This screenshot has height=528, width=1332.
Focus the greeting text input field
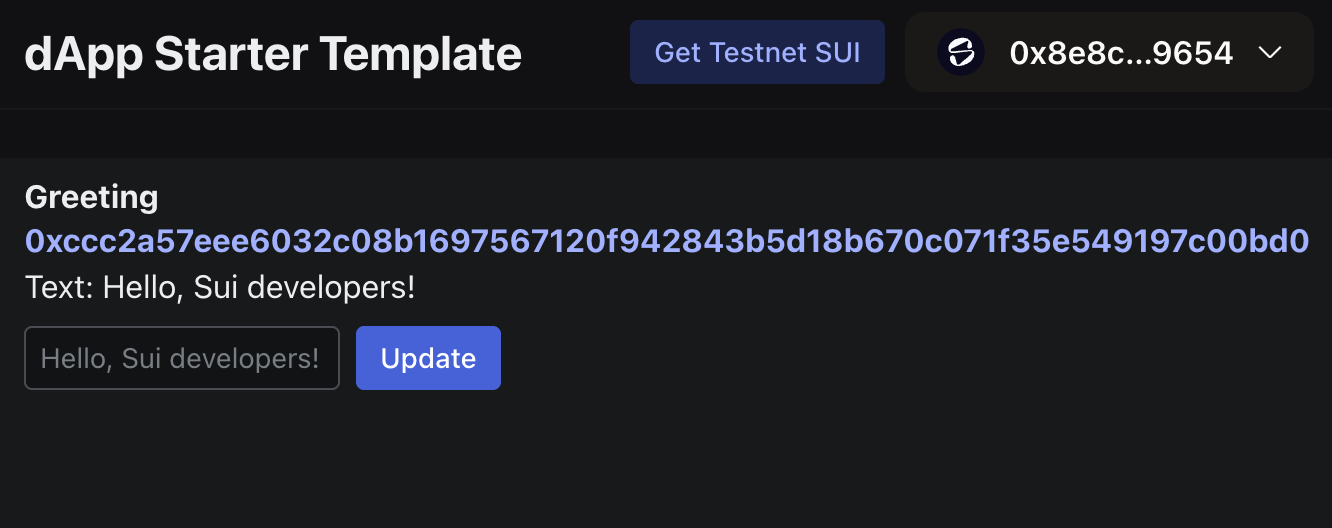click(181, 358)
